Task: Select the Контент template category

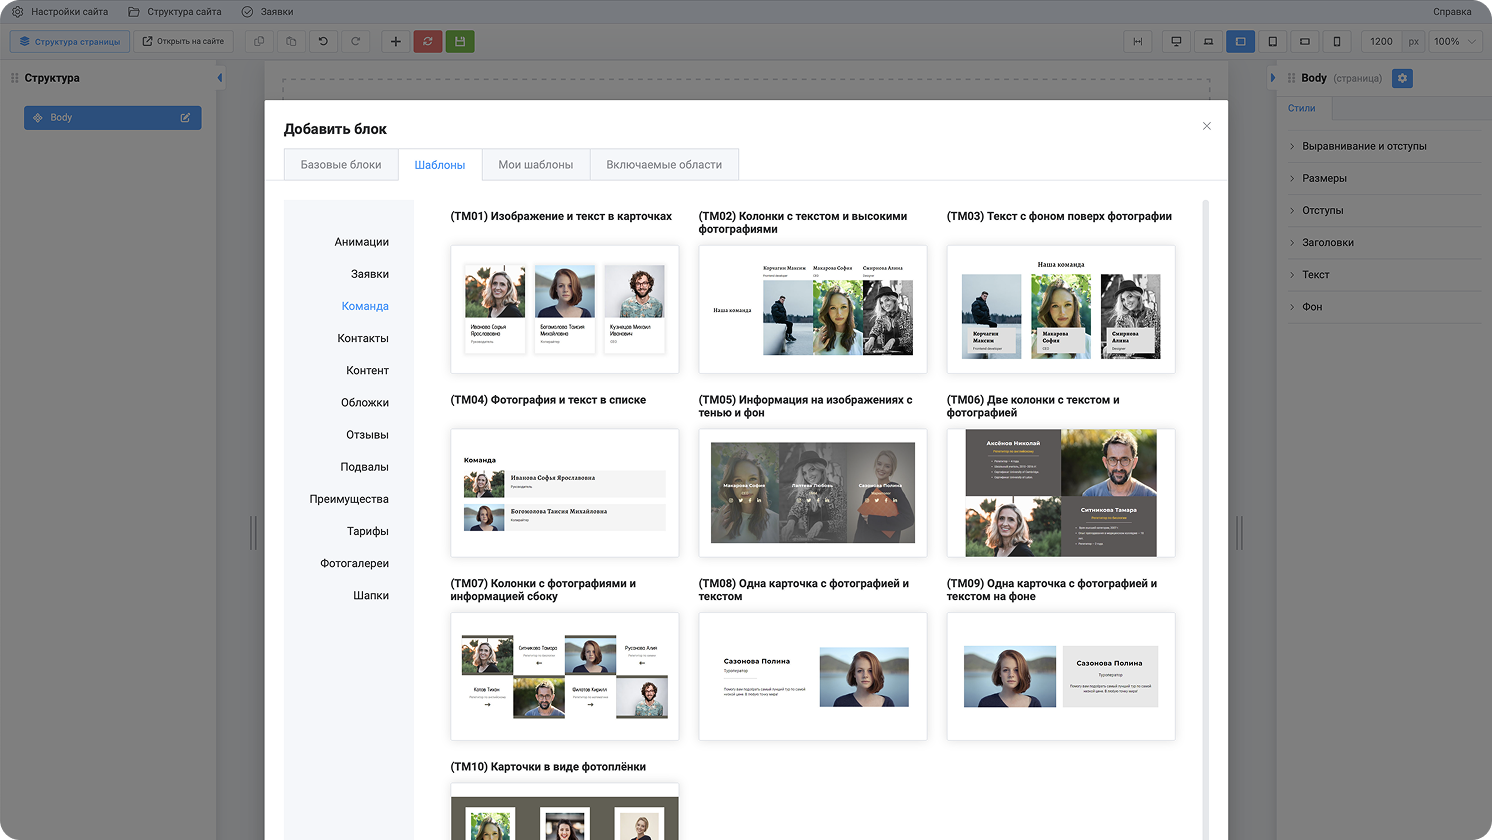Action: (368, 370)
